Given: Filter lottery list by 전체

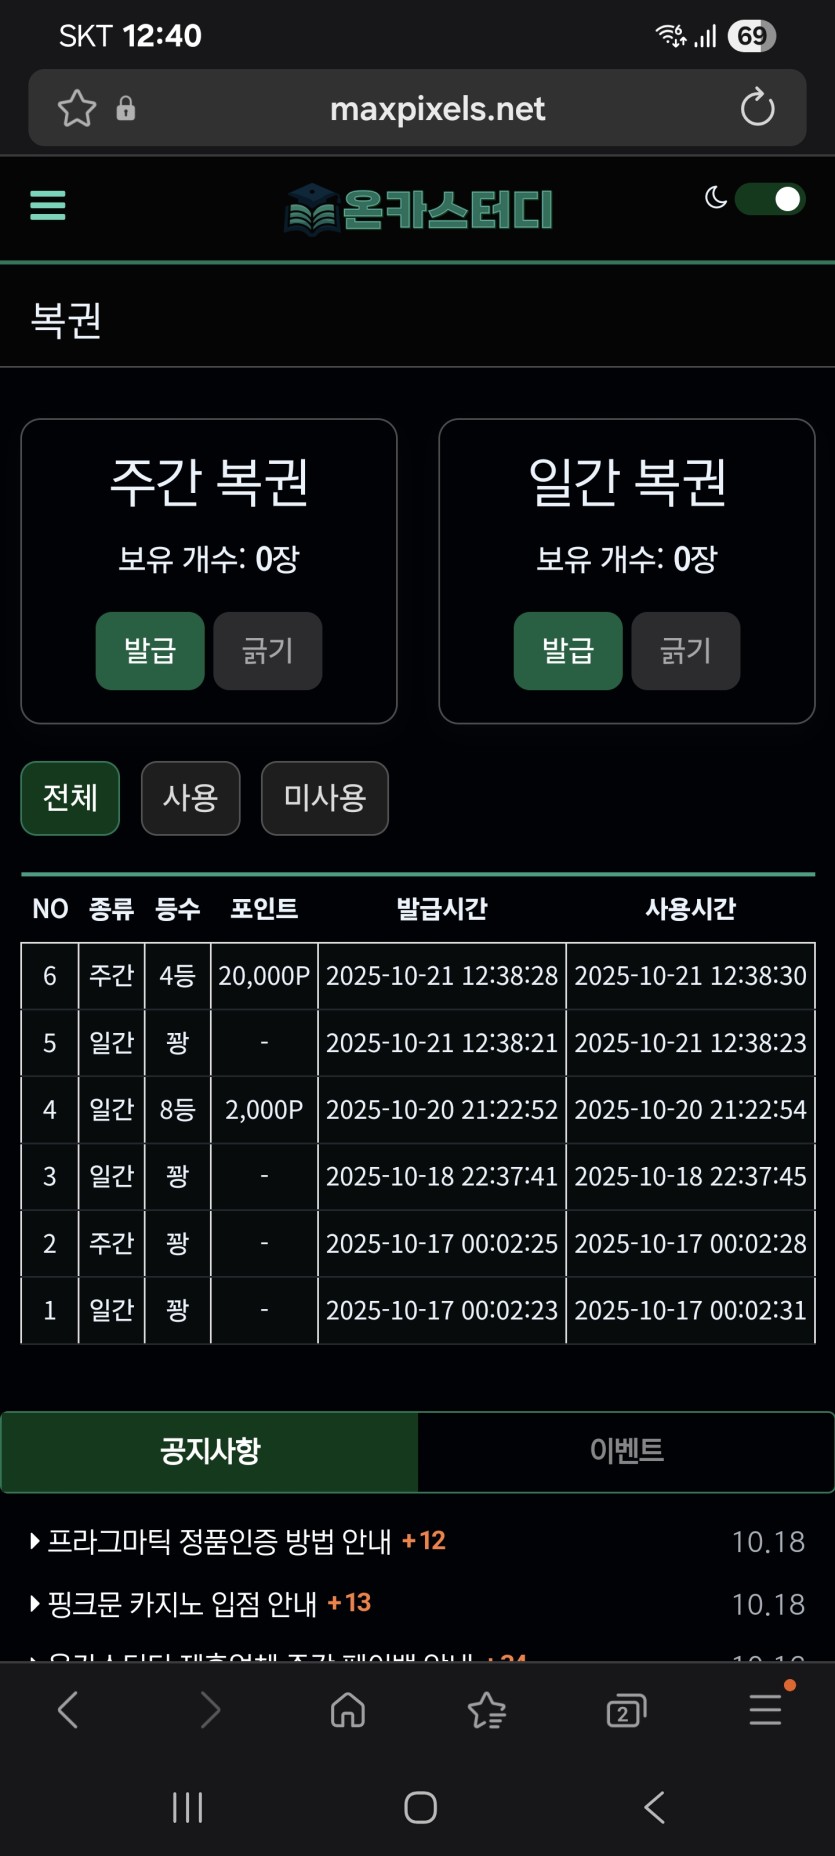Looking at the screenshot, I should point(70,798).
